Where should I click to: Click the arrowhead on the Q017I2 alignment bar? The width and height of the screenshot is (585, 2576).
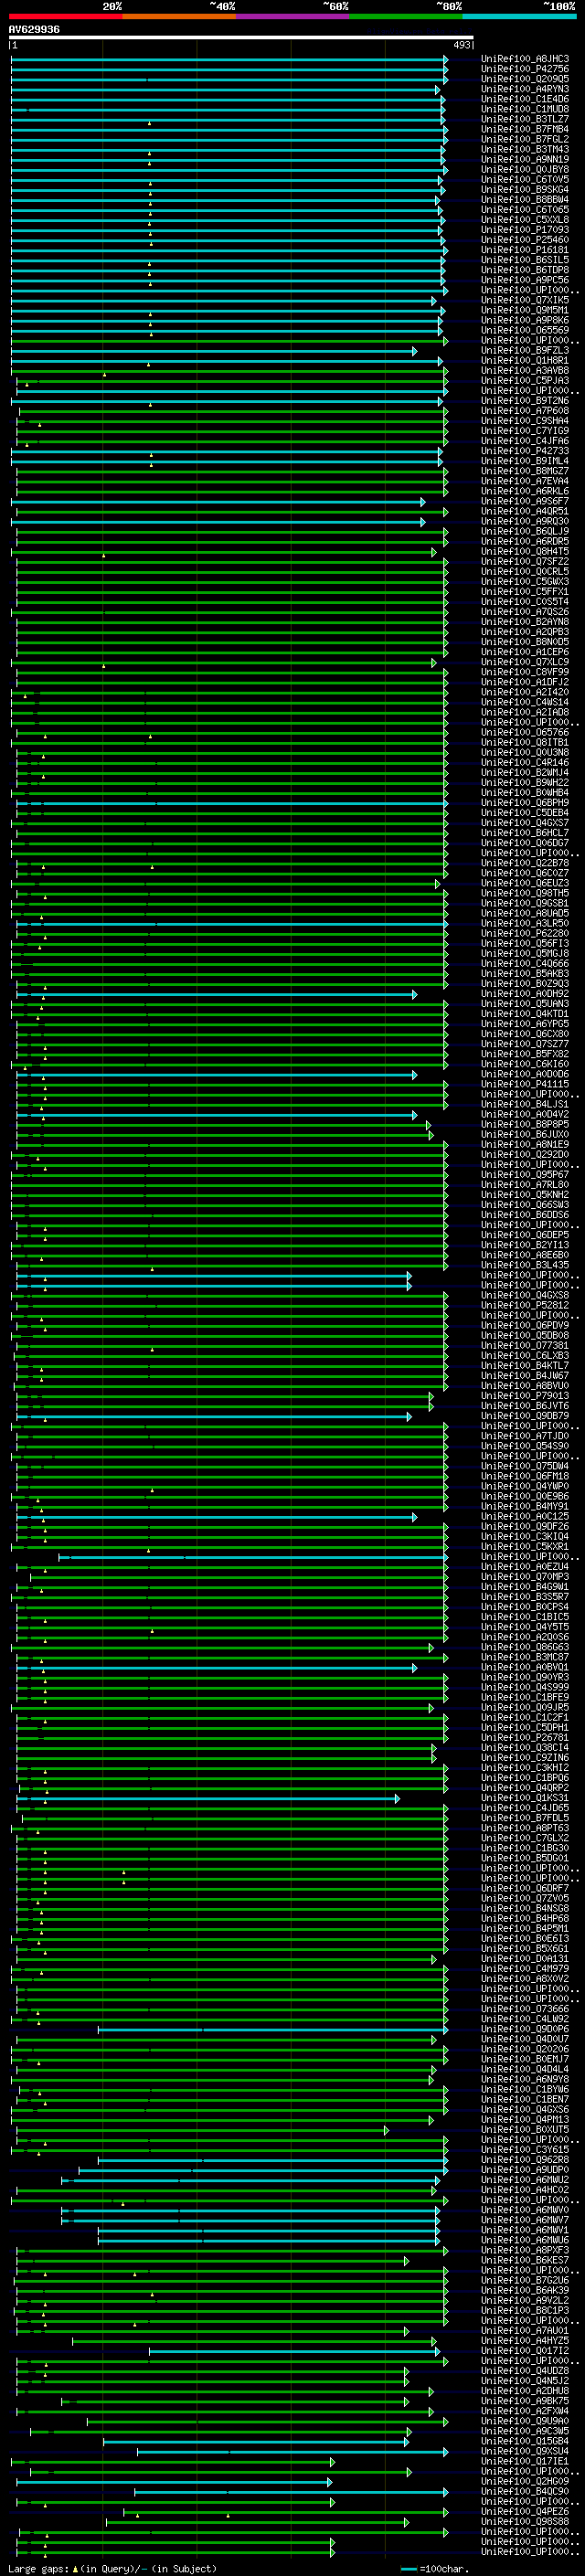pos(436,2352)
